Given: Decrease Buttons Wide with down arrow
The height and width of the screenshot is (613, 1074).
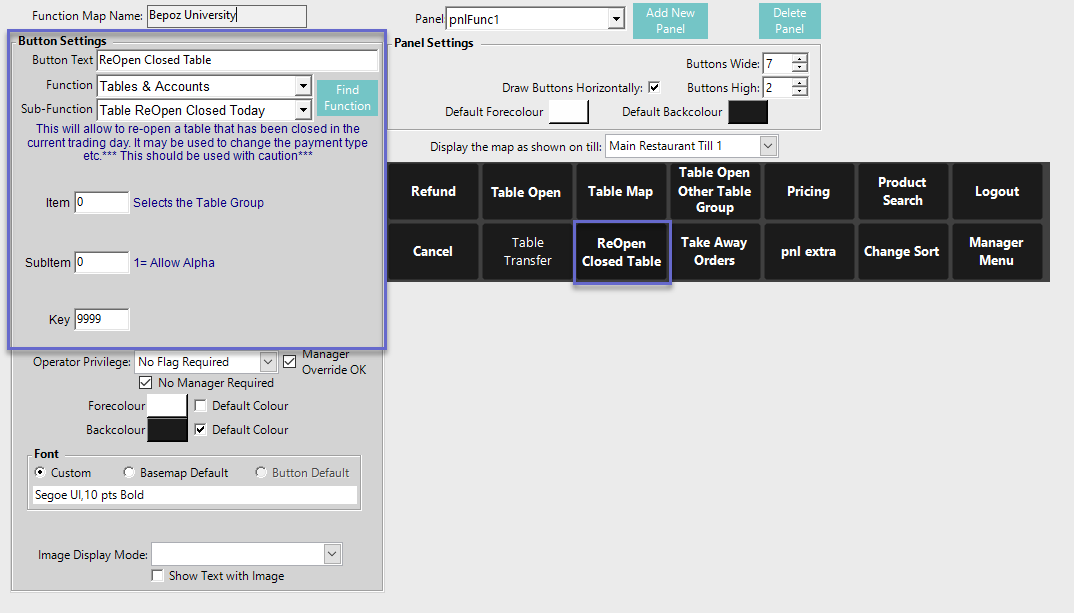Looking at the screenshot, I should (x=799, y=68).
